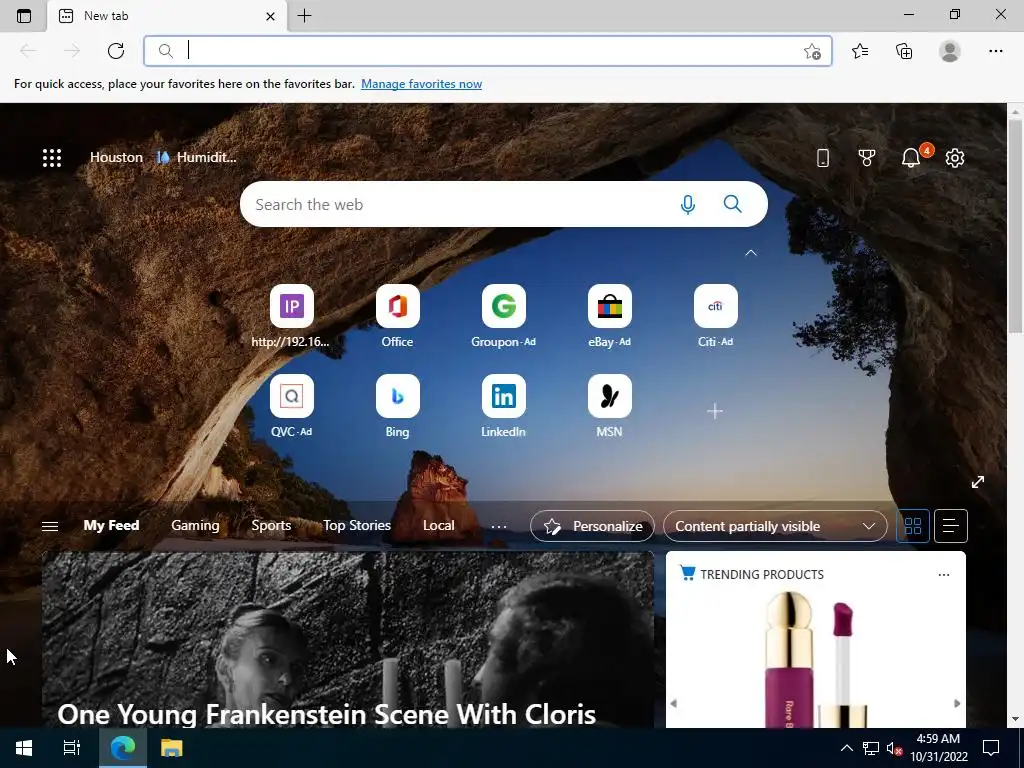Open the taskbar clock showing 4:59 AM
This screenshot has height=768, width=1024.
pos(939,748)
